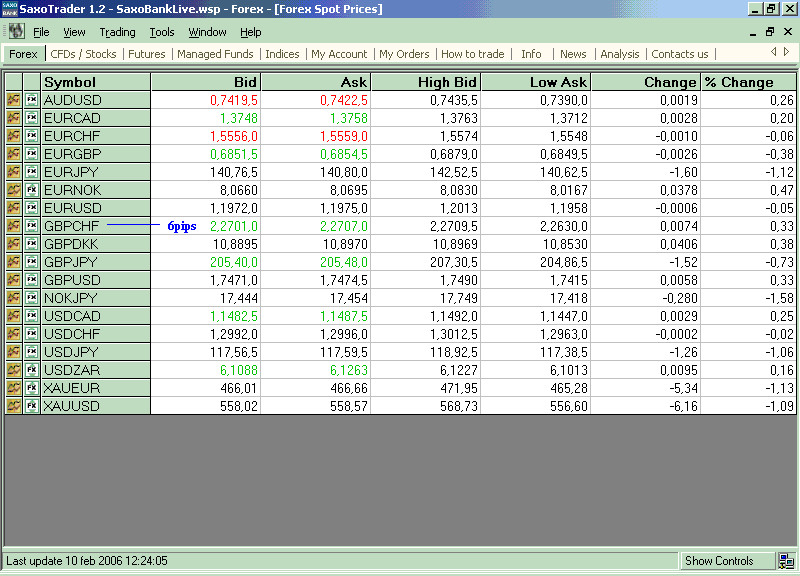Open the chart icon for GBPJPY row

pos(14,262)
